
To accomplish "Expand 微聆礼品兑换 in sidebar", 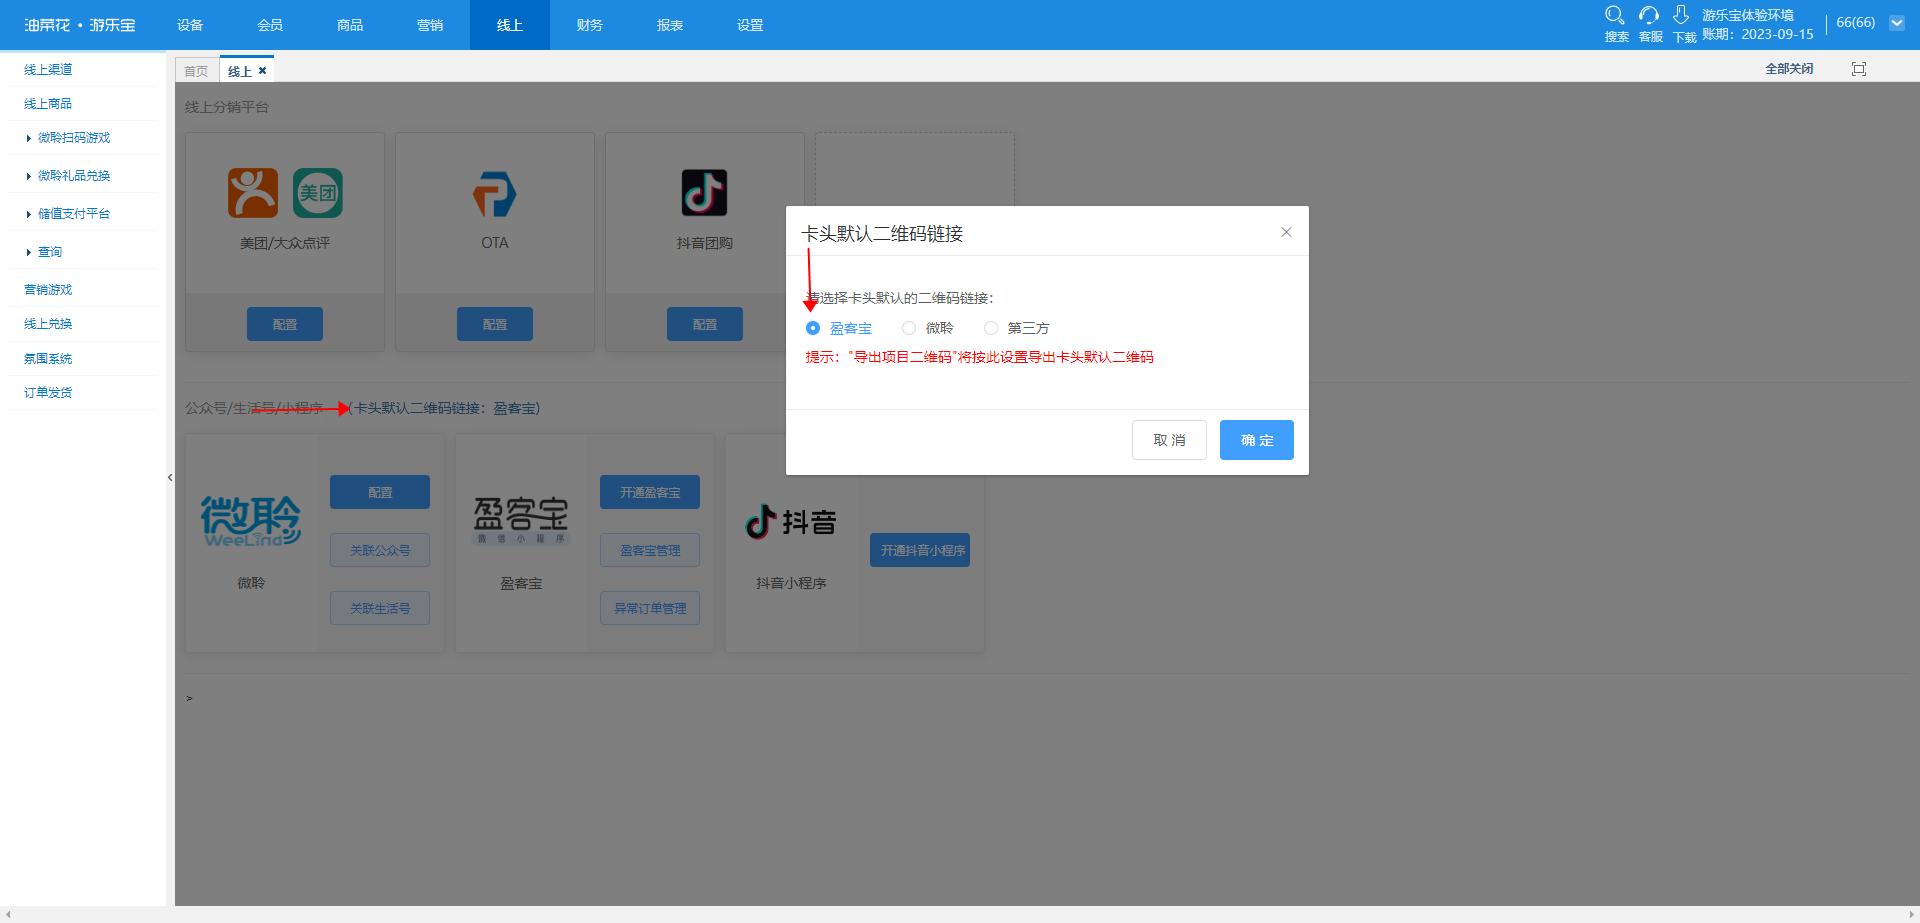I will 74,176.
